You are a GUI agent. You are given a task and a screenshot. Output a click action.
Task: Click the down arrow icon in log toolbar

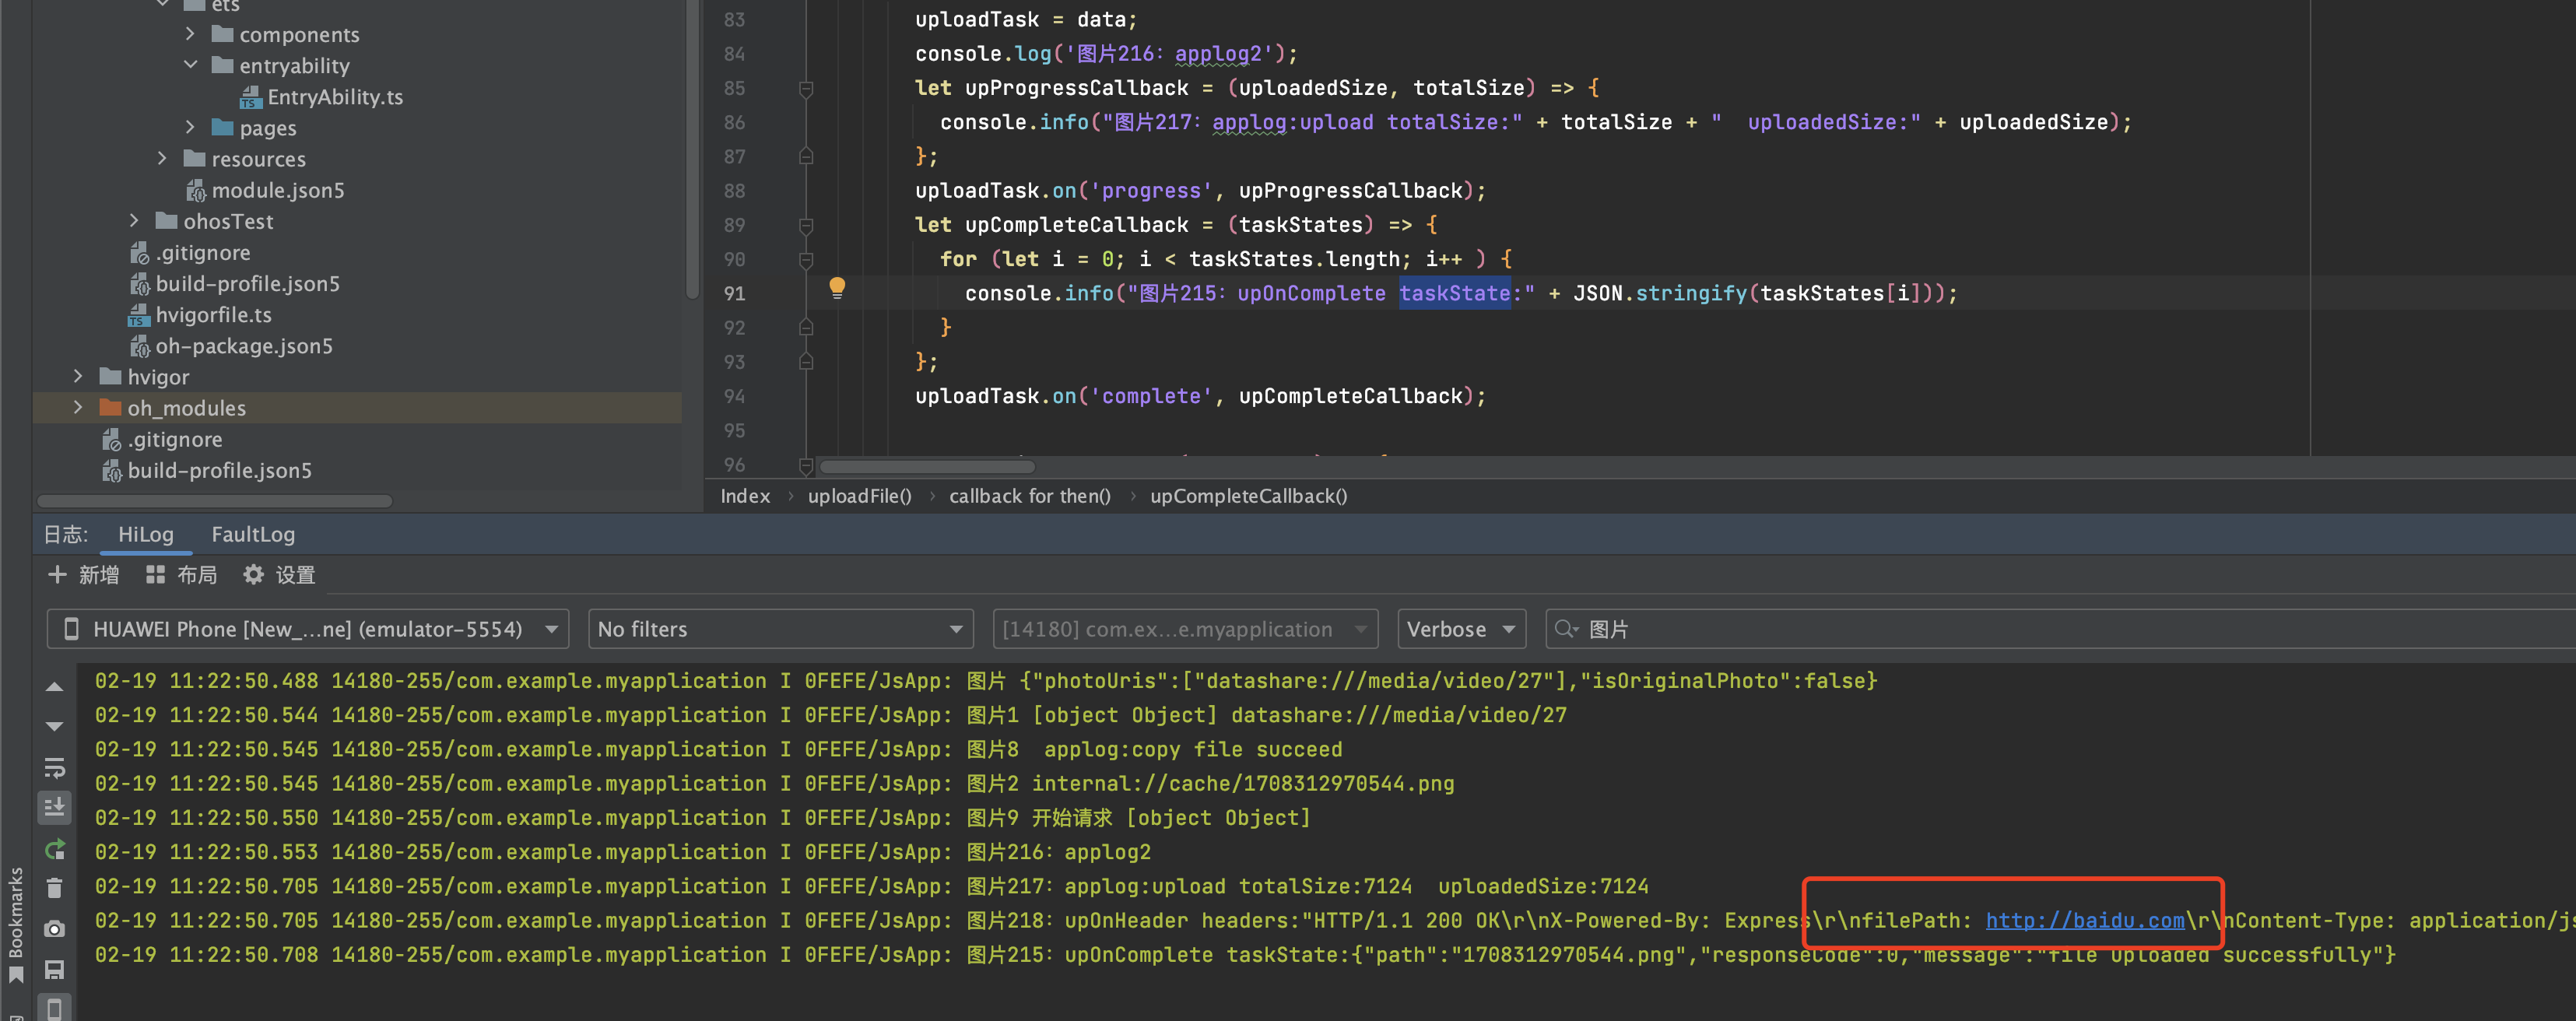click(x=55, y=726)
